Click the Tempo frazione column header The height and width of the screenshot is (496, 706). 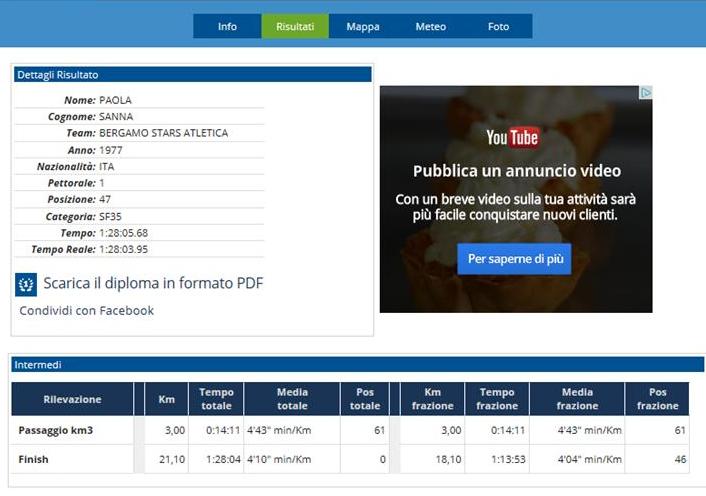tap(497, 399)
